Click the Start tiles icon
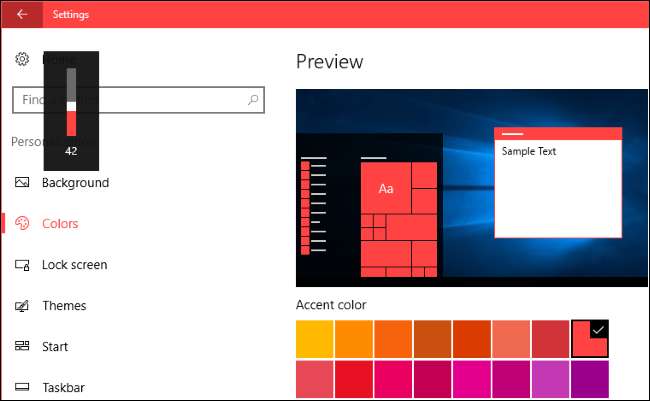The width and height of the screenshot is (650, 401). [x=22, y=346]
